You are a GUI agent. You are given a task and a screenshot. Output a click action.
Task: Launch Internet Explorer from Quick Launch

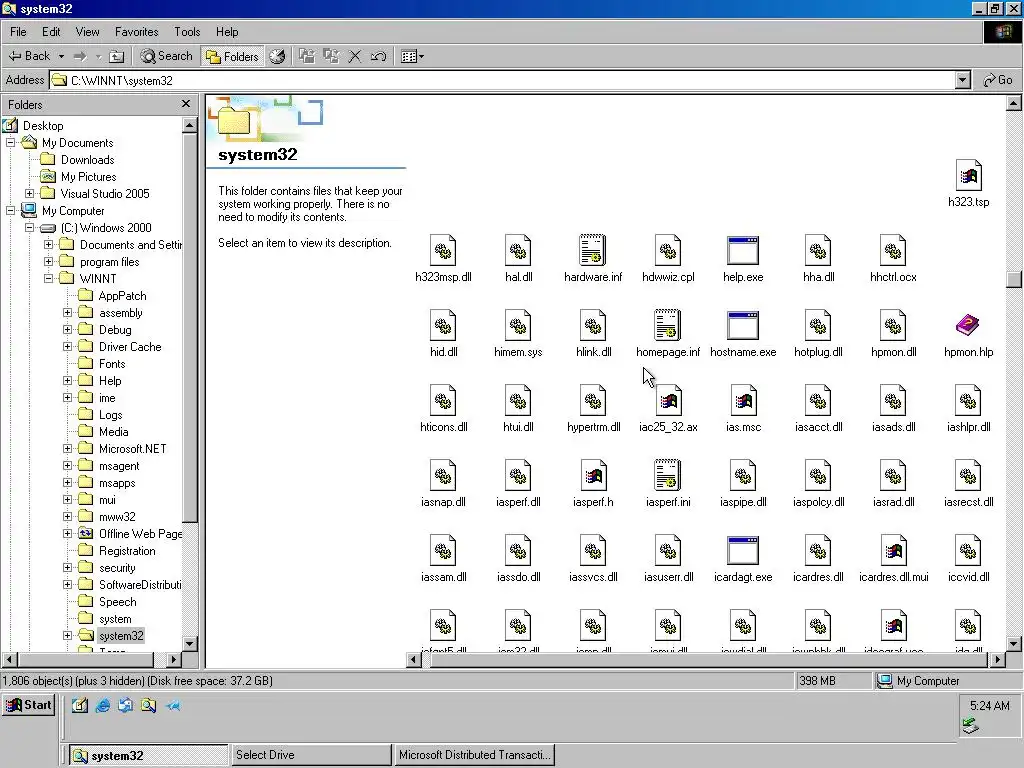pos(103,705)
